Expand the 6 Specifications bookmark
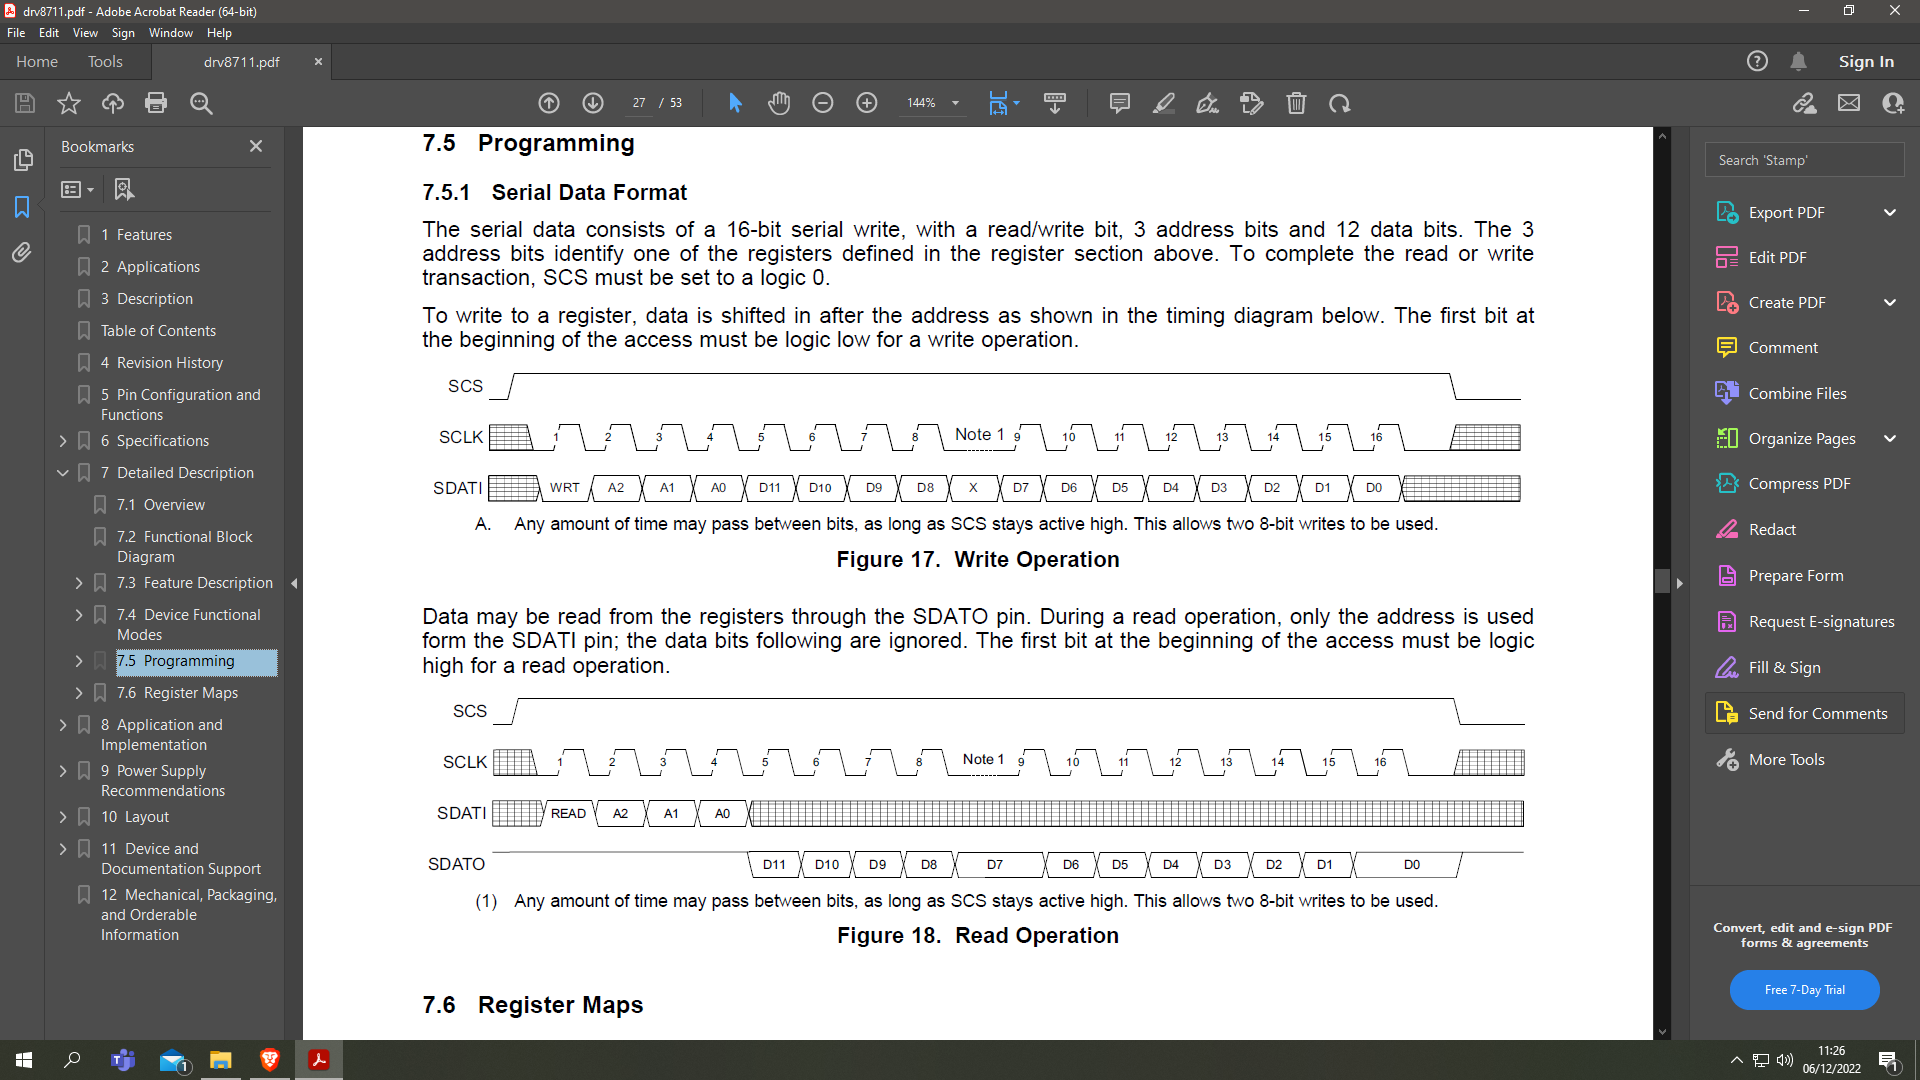Viewport: 1920px width, 1080px height. coord(63,441)
